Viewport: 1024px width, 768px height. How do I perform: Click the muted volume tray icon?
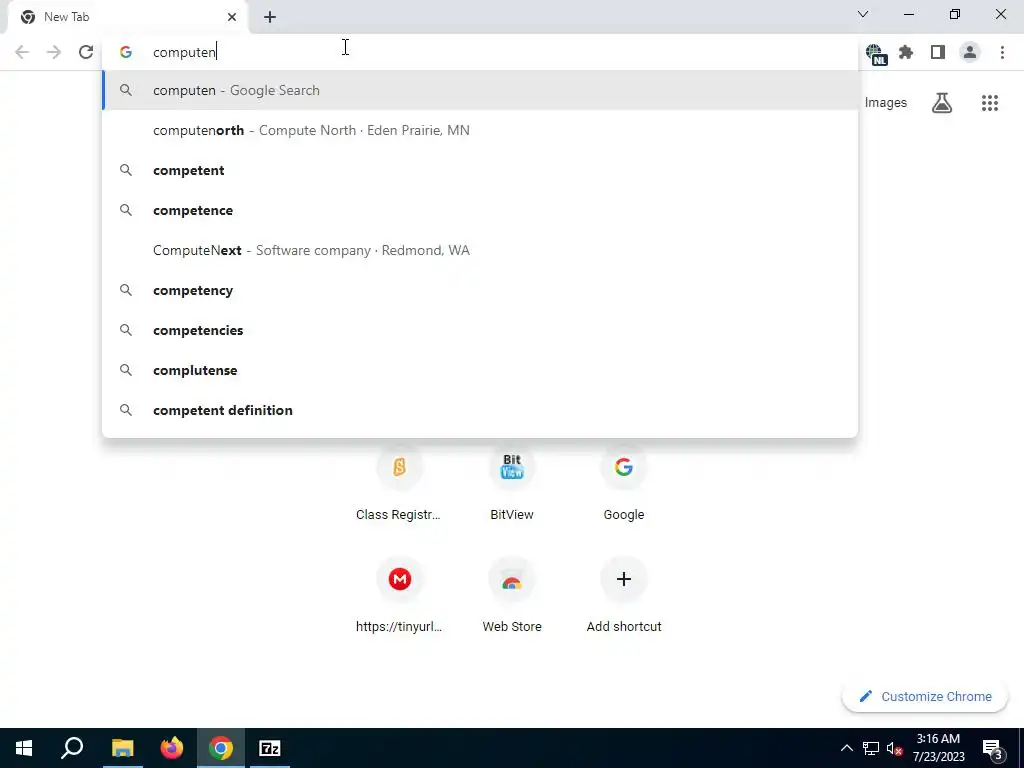pyautogui.click(x=895, y=748)
